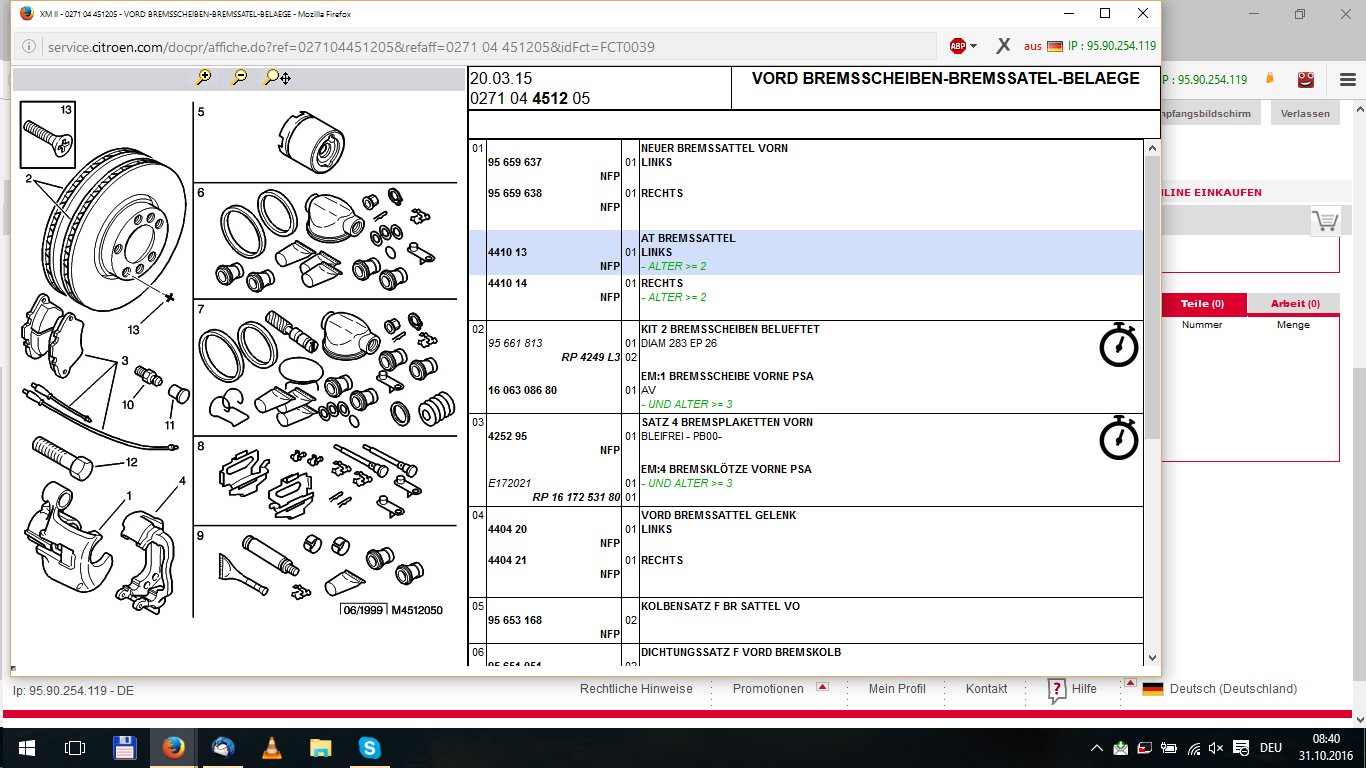Select part number 95 661 813
Viewport: 1366px width, 768px height.
(515, 344)
